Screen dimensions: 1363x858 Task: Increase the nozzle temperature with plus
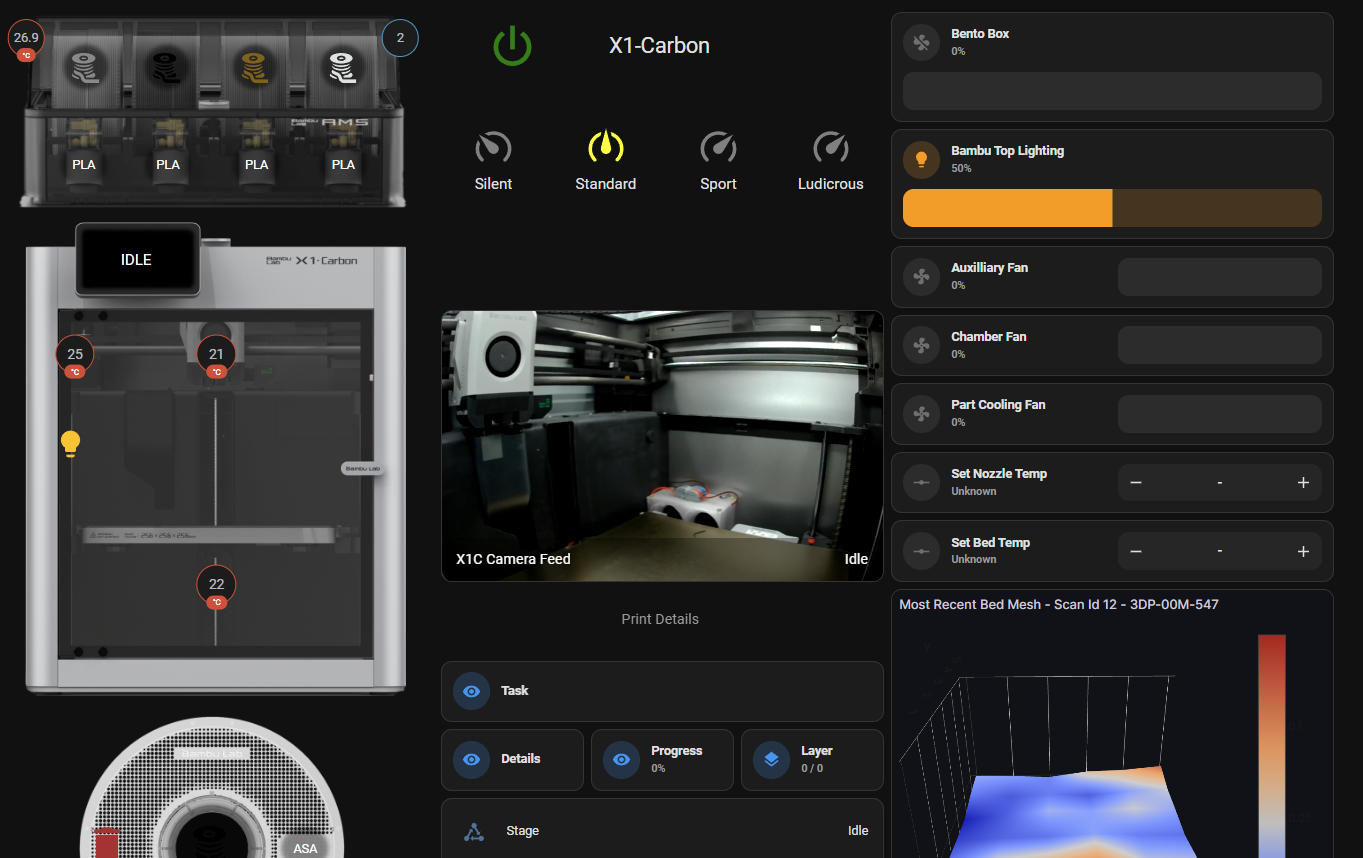[x=1303, y=482]
